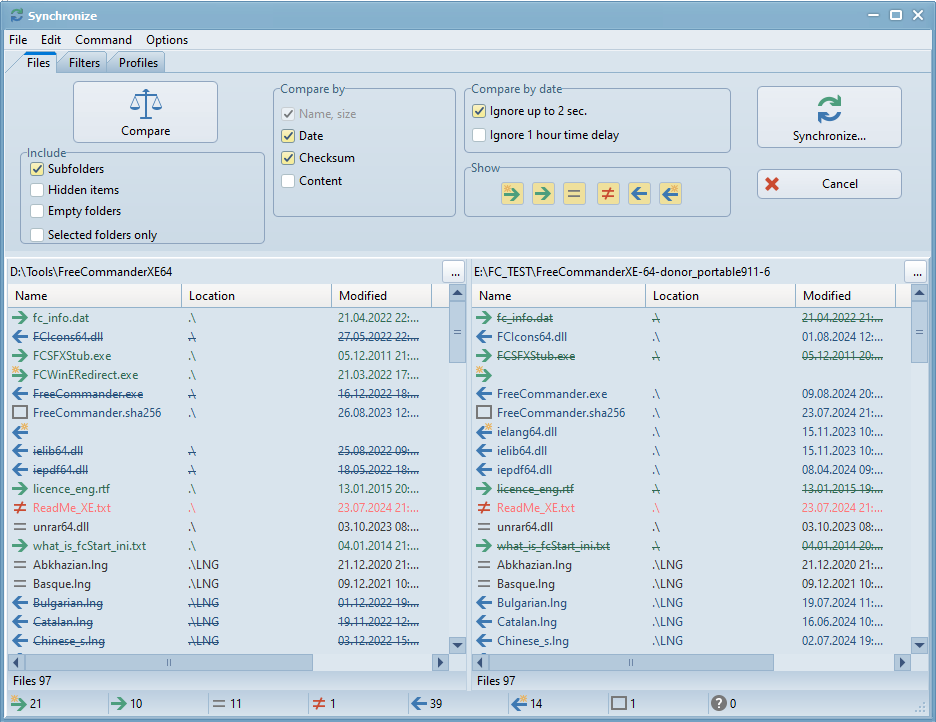Click the status bar question mark icon
The width and height of the screenshot is (936, 722).
[719, 704]
